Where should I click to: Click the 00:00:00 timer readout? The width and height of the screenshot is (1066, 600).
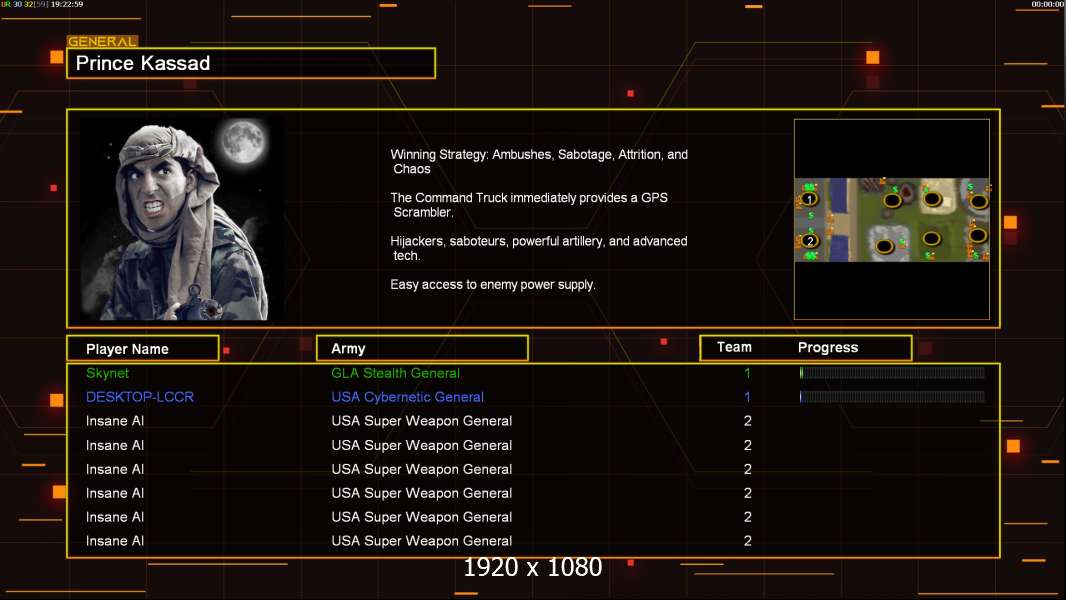click(x=1048, y=4)
